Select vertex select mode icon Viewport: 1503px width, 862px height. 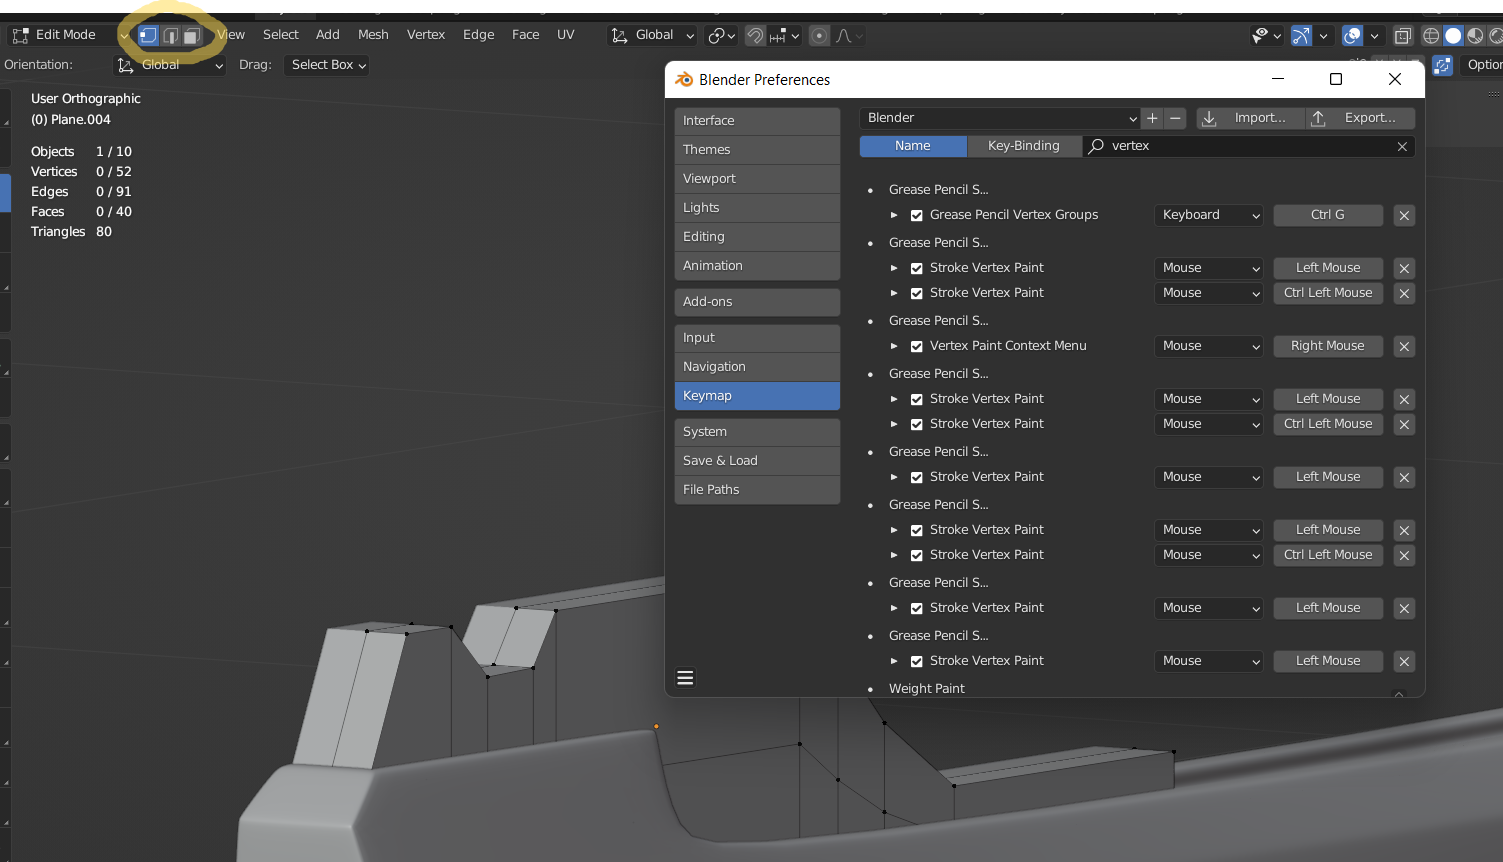pos(148,35)
